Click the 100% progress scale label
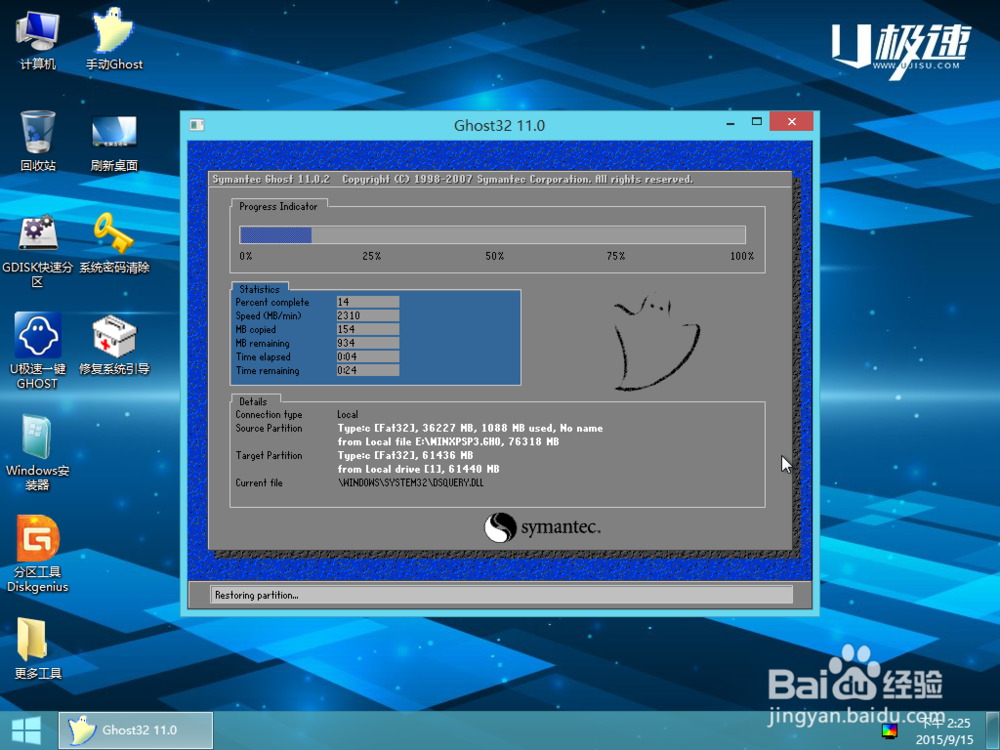Screen dimensions: 1000x750 point(742,256)
